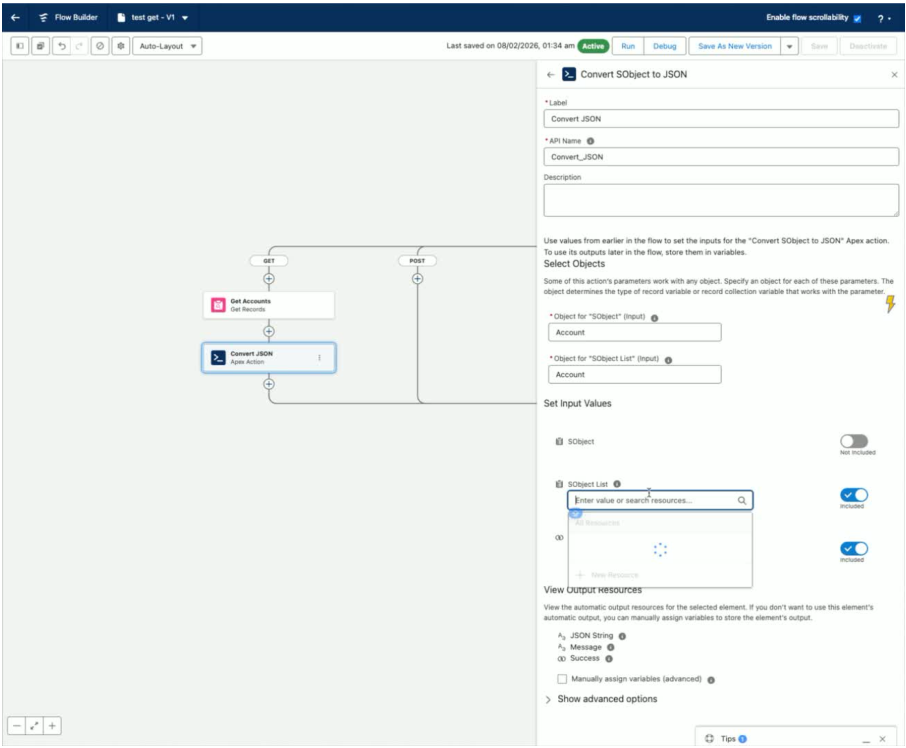Open the Convert JSON element options menu
The image size is (906, 748).
pos(319,358)
